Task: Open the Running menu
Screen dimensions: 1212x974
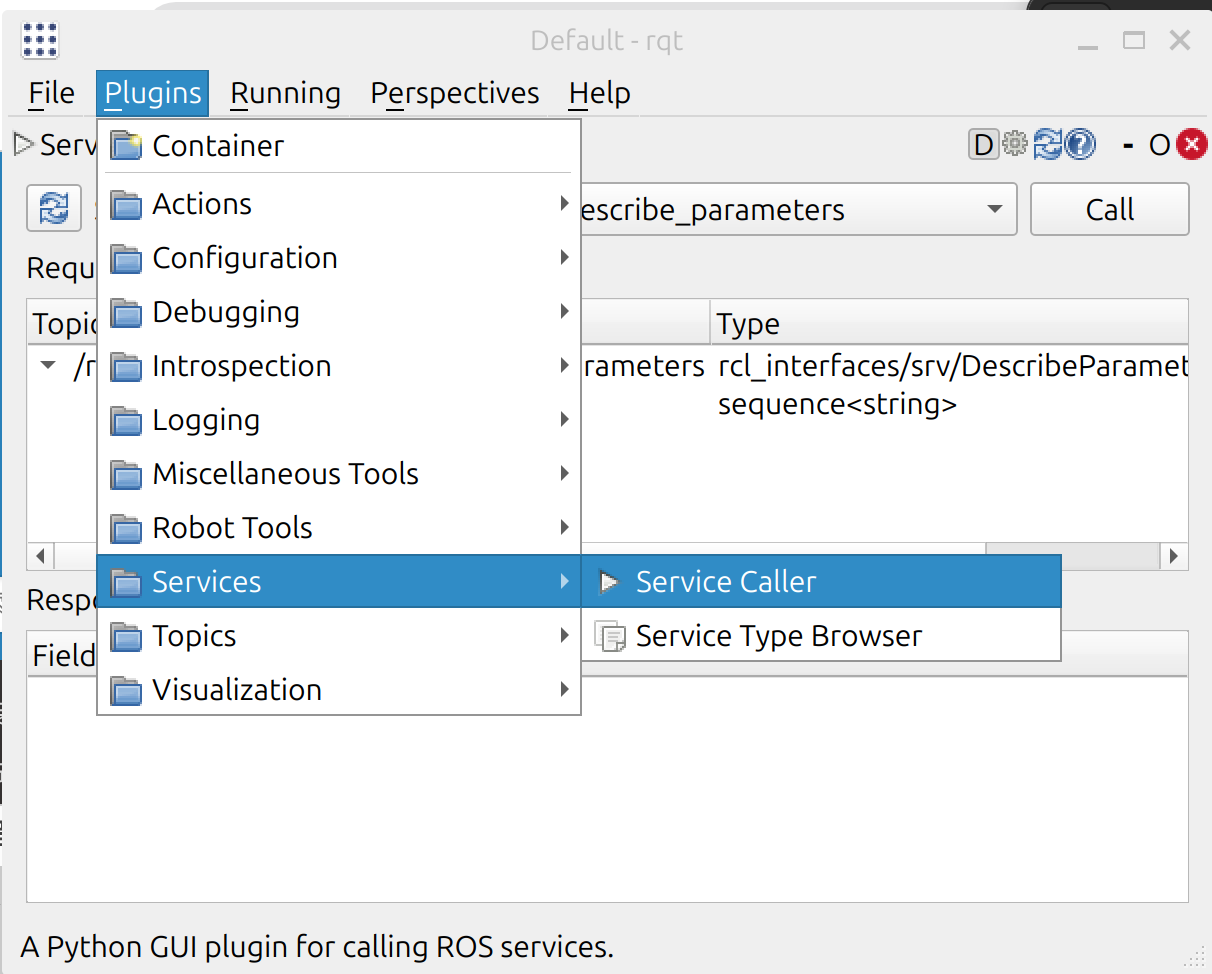Action: pyautogui.click(x=285, y=94)
